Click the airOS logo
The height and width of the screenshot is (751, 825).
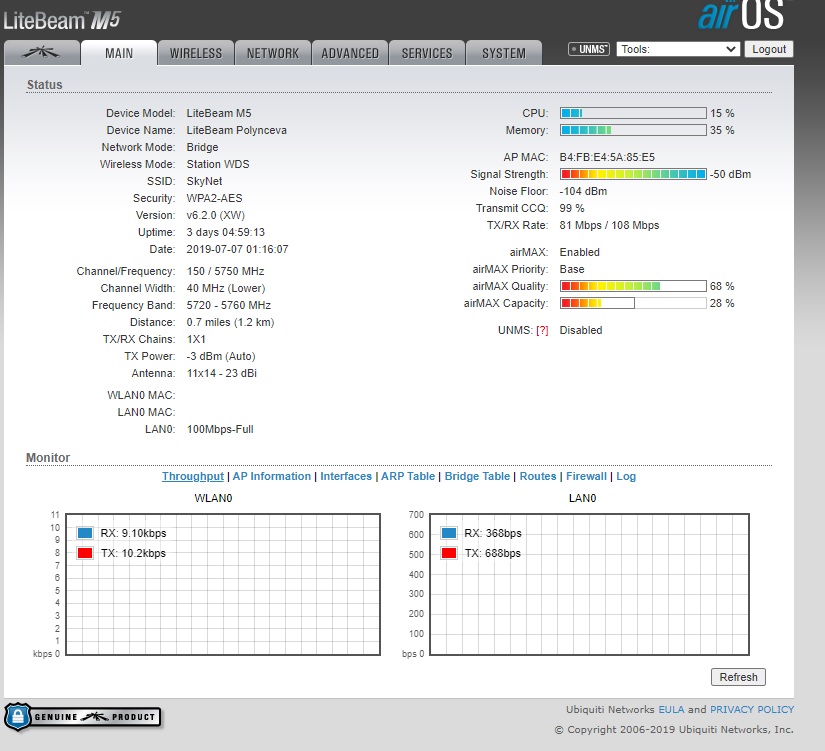[742, 15]
